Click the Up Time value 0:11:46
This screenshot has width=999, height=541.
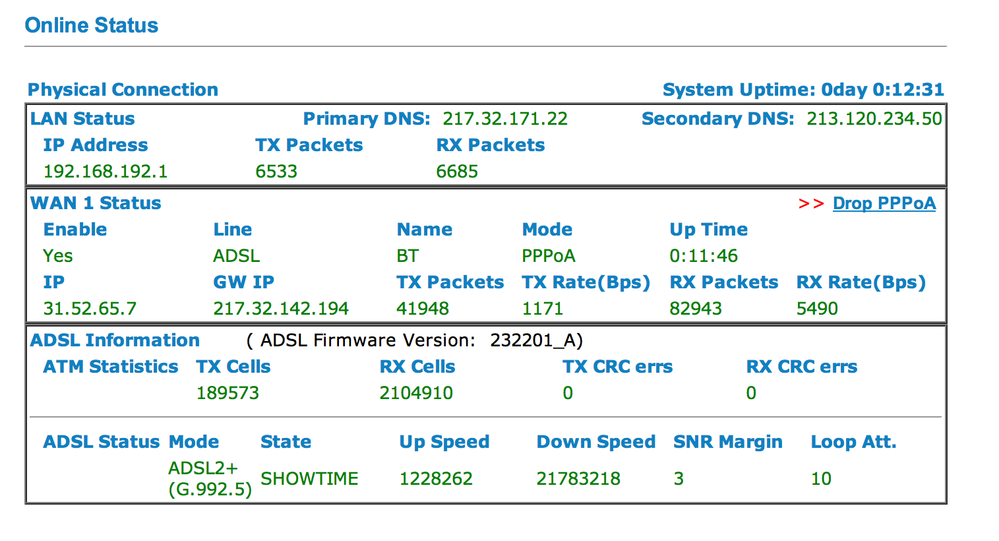coord(703,256)
